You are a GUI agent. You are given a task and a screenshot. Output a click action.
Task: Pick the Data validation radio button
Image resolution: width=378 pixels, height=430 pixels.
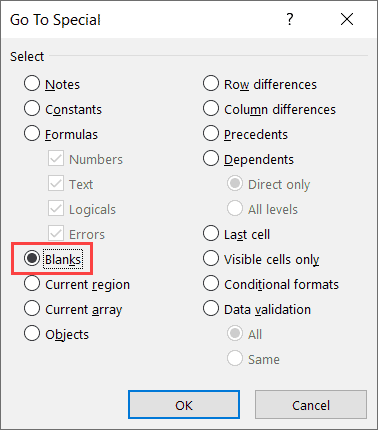[211, 308]
